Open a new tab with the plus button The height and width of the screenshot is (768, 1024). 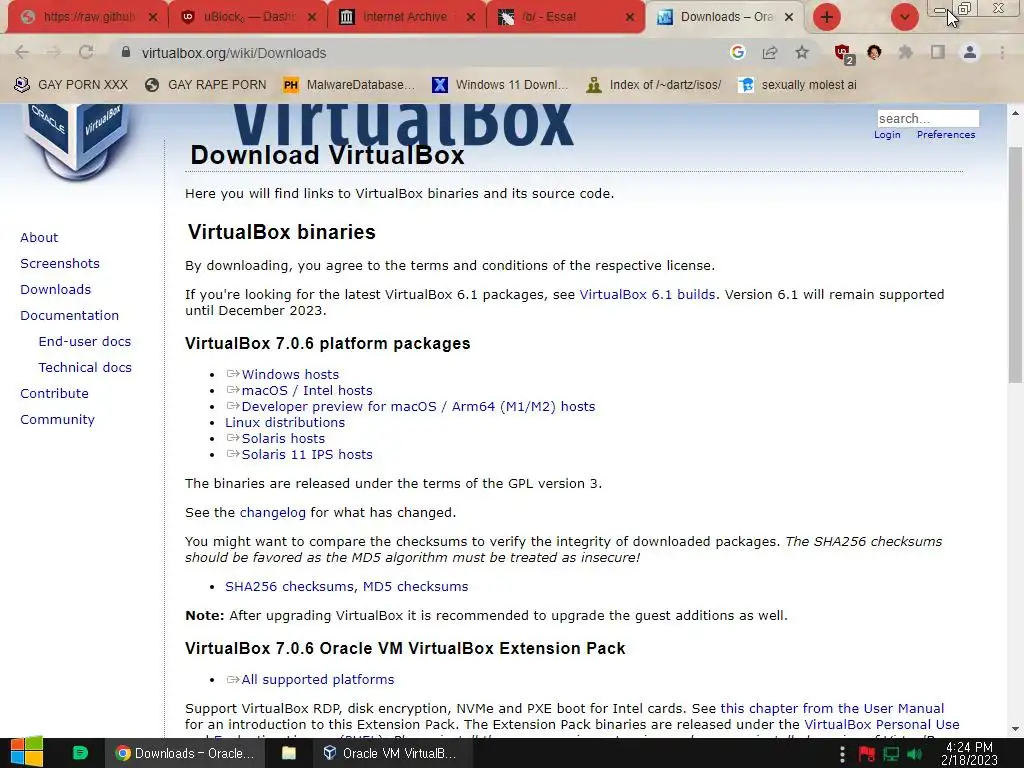coord(827,17)
